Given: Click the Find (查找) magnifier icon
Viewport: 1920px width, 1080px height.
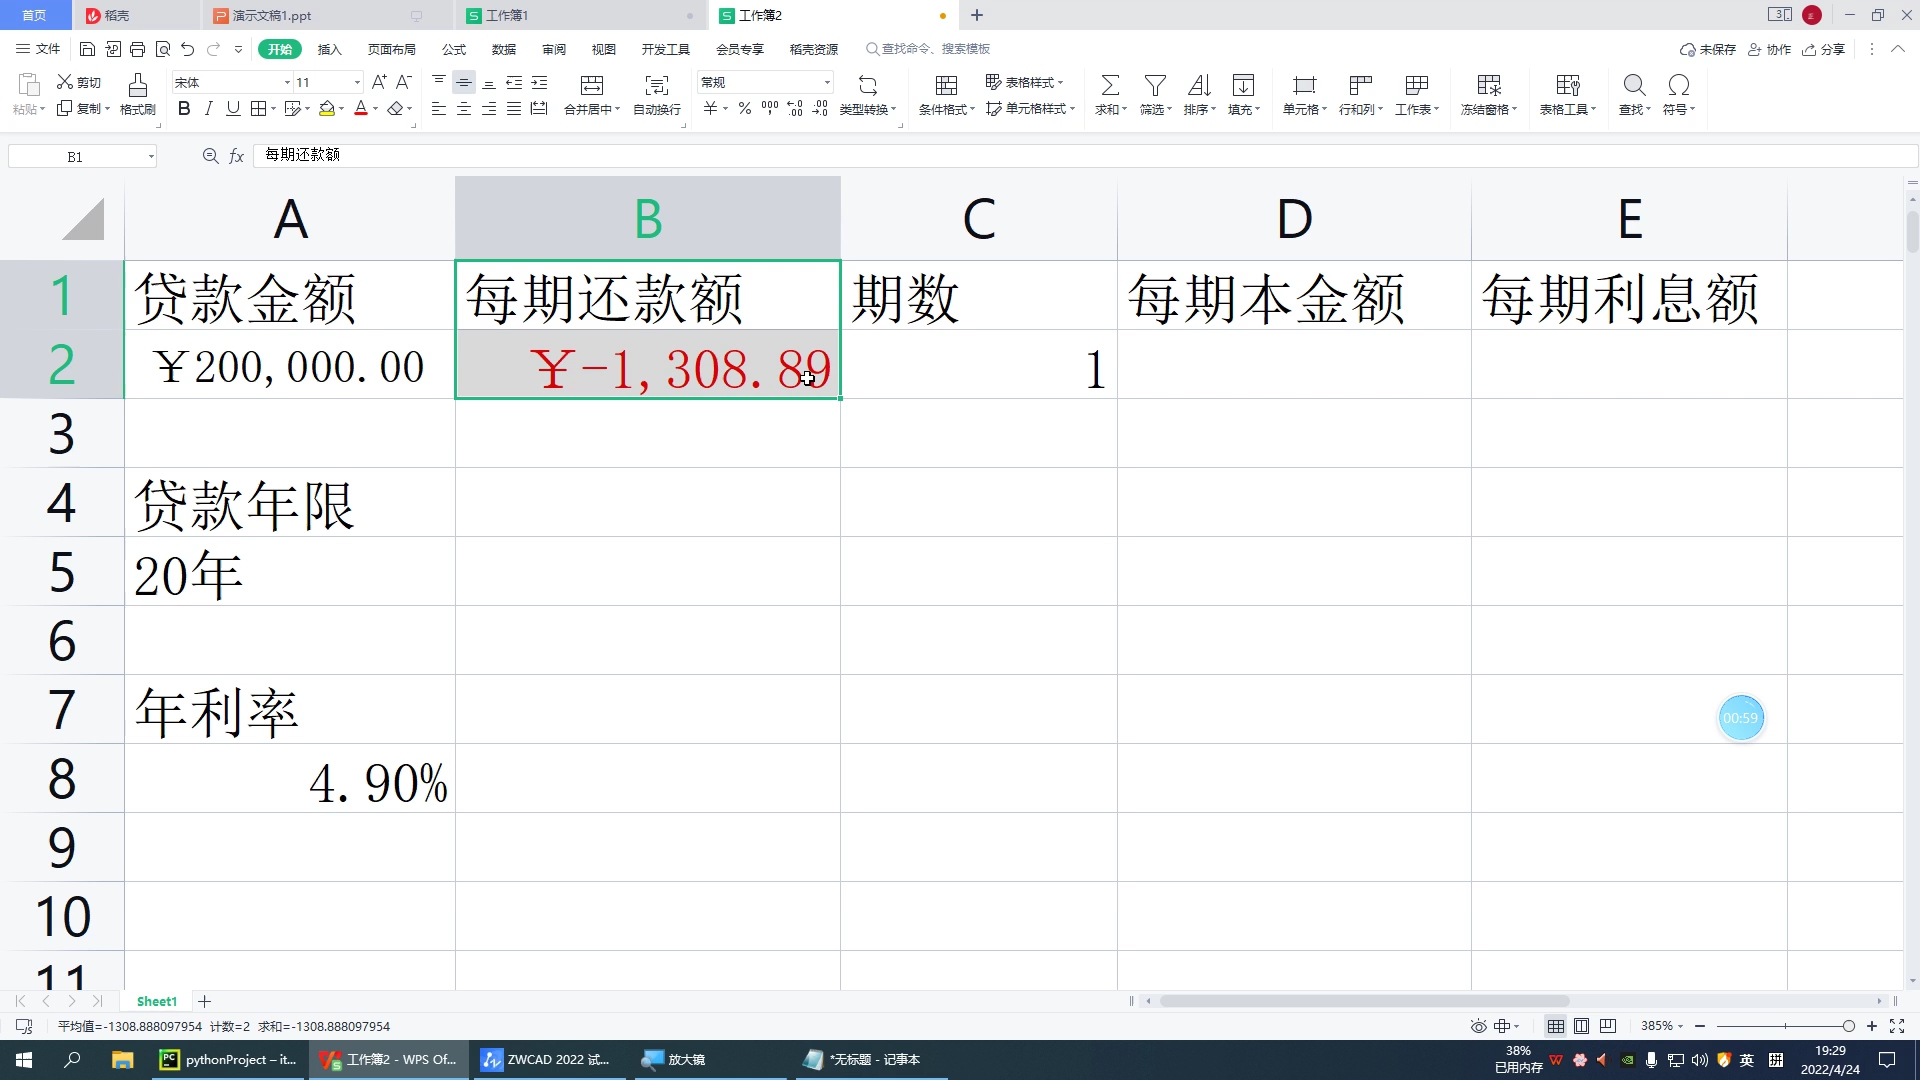Looking at the screenshot, I should 1634,85.
